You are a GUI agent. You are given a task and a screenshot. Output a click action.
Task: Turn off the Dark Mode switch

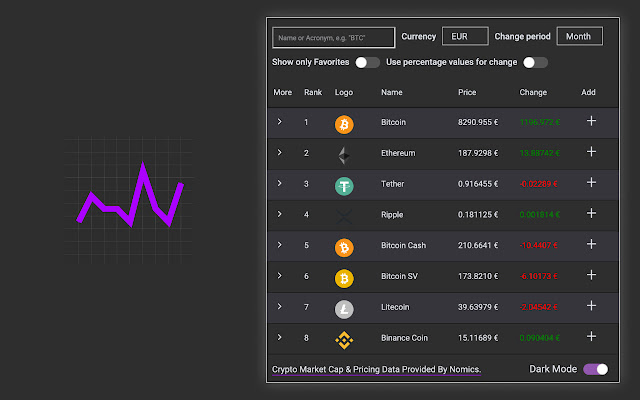tap(596, 369)
